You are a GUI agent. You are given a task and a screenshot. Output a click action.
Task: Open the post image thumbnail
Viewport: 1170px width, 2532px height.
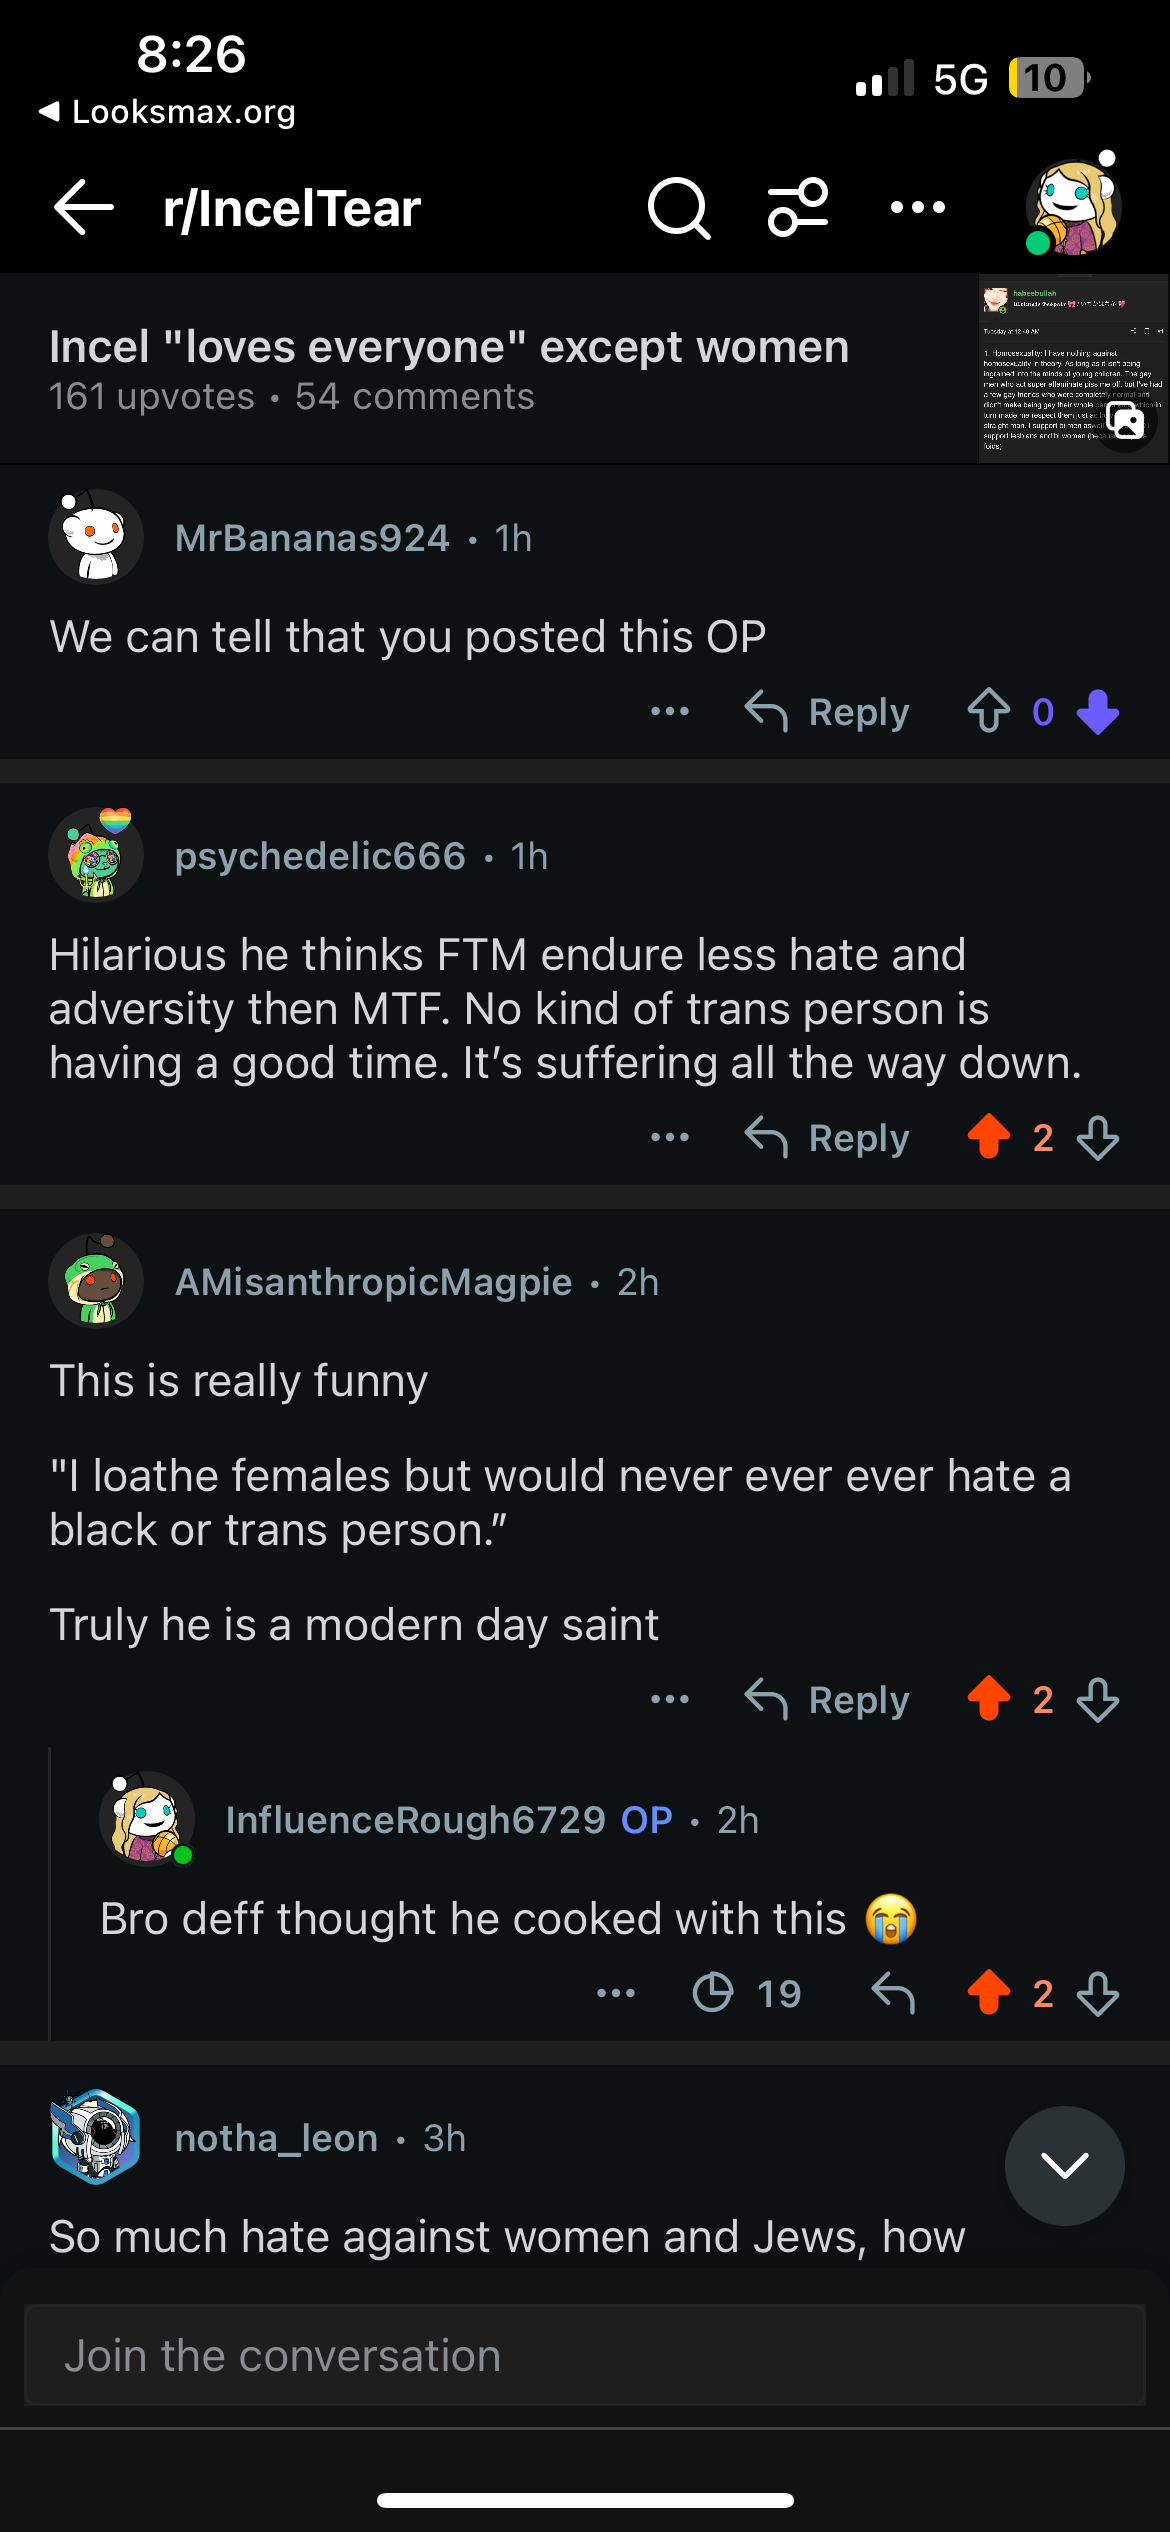tap(1073, 368)
